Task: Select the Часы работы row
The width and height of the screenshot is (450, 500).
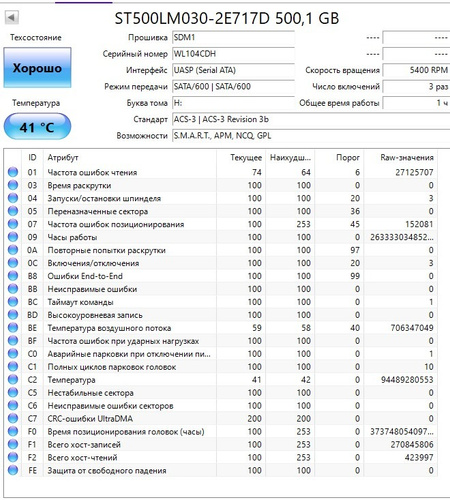Action: point(221,237)
